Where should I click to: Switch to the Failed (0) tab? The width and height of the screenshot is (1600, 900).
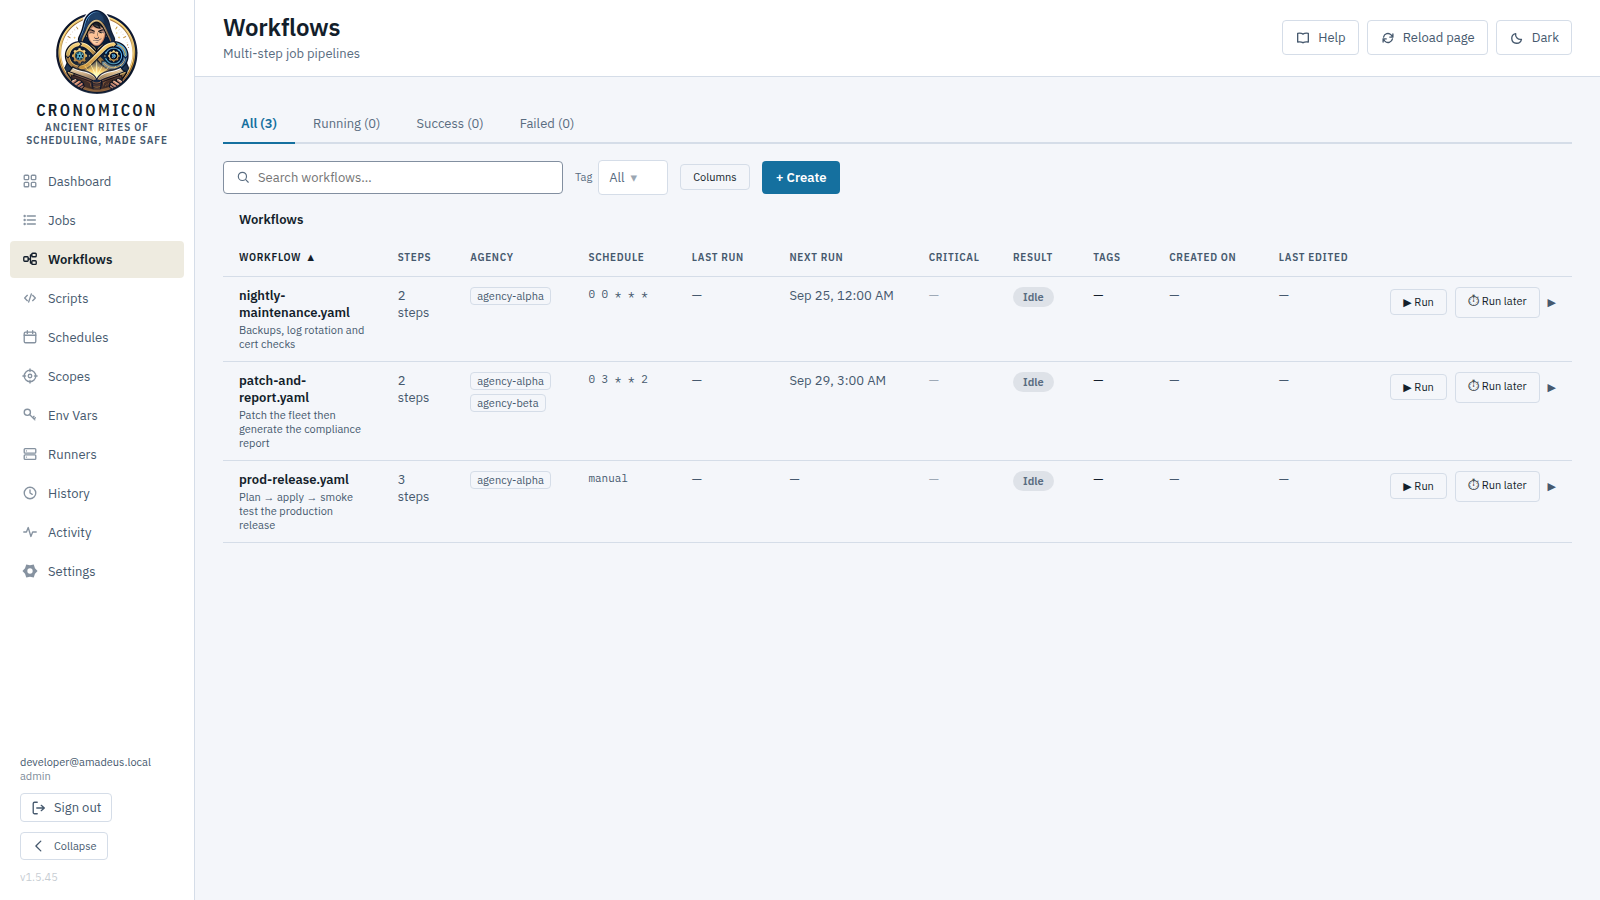547,124
